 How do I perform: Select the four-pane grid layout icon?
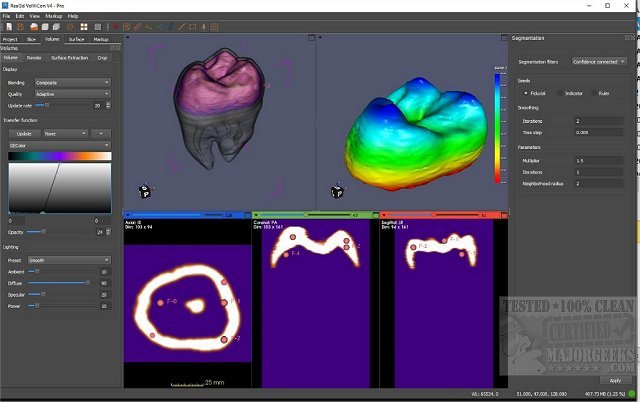point(84,27)
